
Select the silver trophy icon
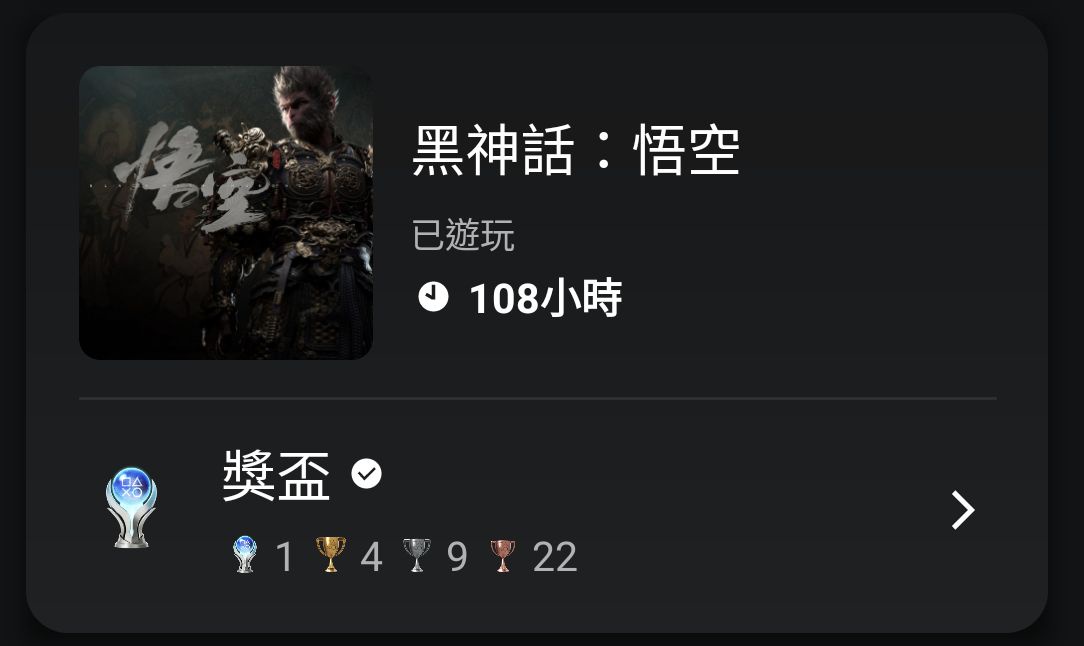417,555
